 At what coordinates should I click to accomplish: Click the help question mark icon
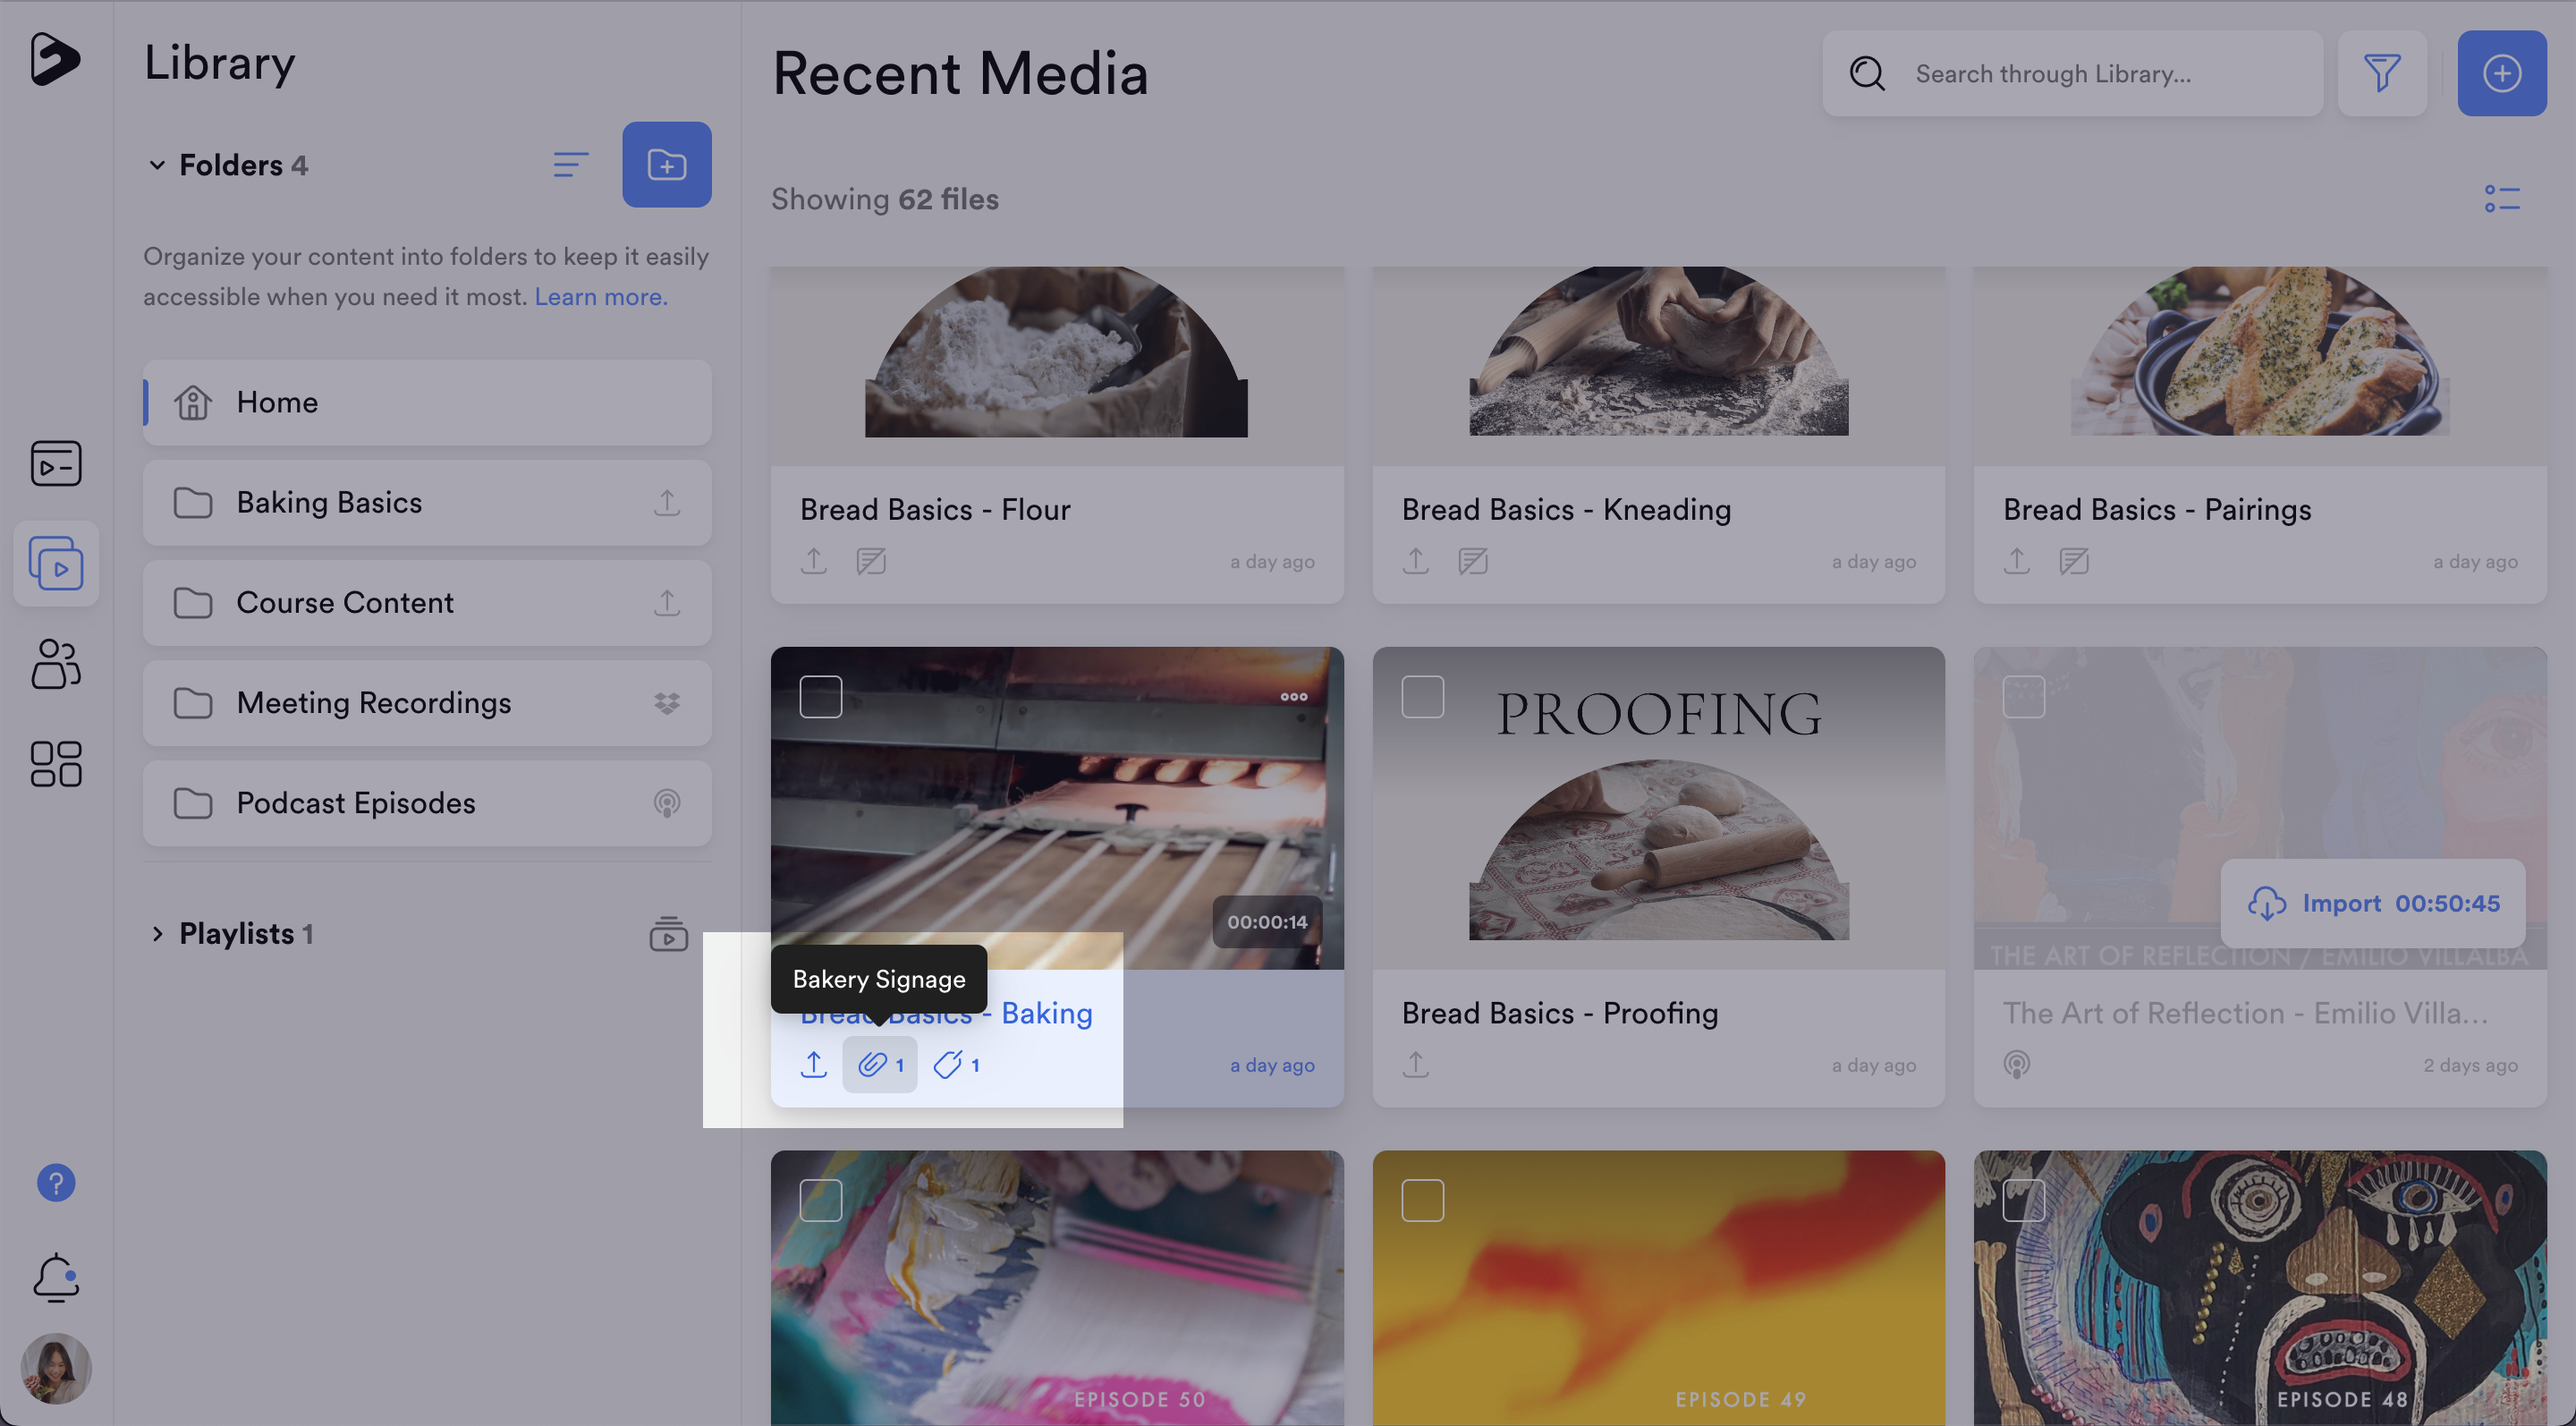pyautogui.click(x=56, y=1183)
